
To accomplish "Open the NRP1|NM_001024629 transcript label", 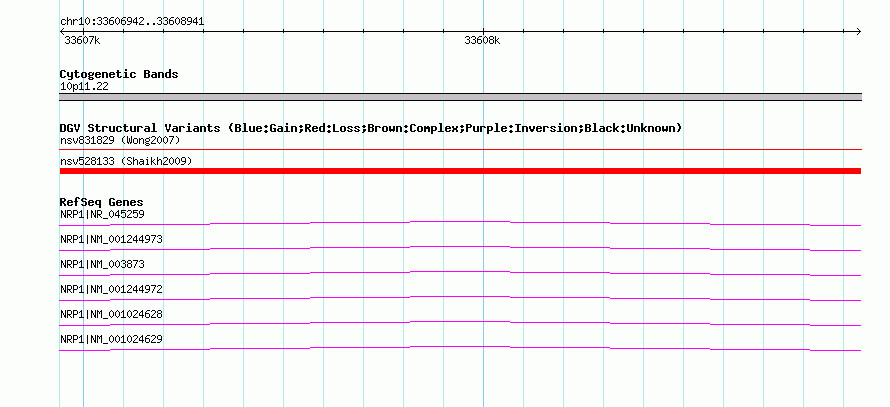I will [111, 339].
